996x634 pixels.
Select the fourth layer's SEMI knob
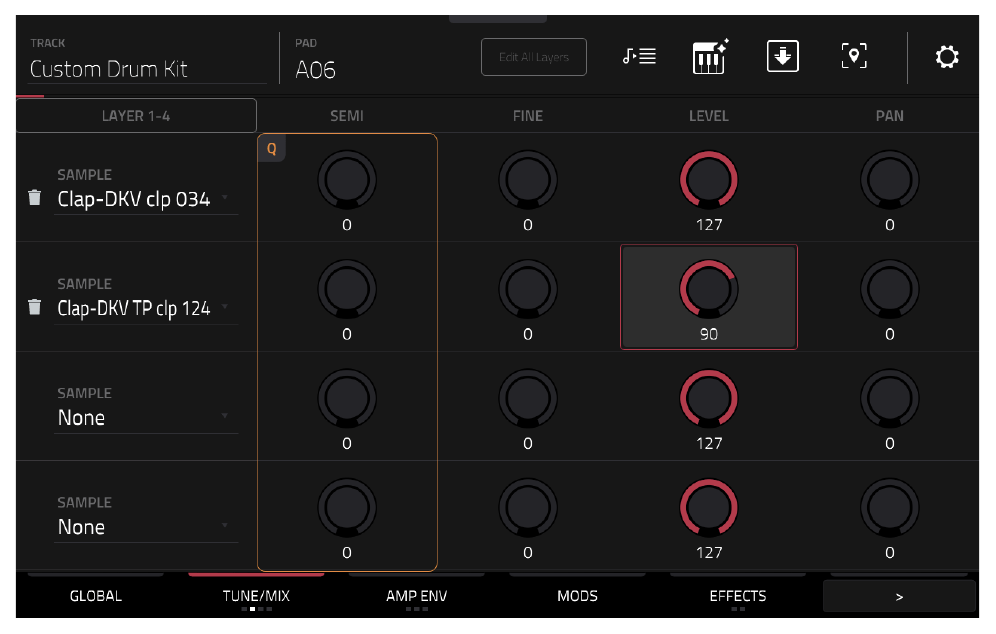click(x=347, y=508)
